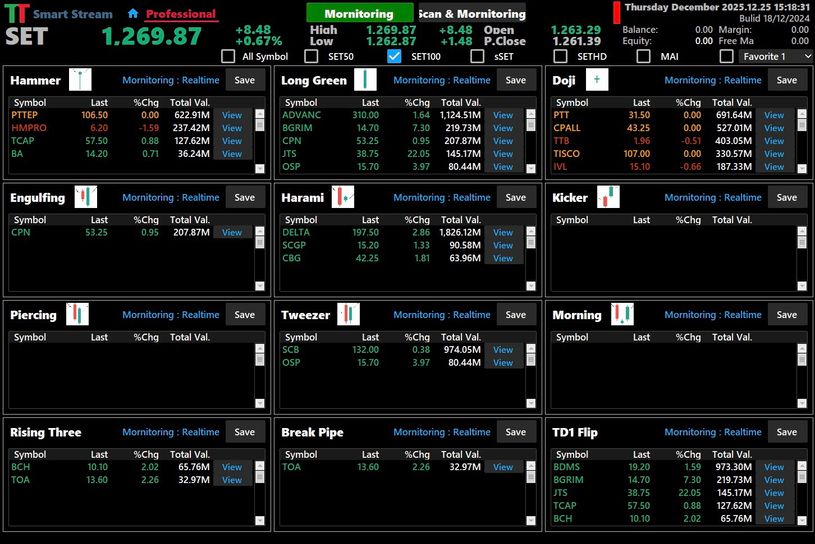Image resolution: width=815 pixels, height=544 pixels.
Task: Click the Hammer candlestick pattern icon
Action: tap(80, 80)
